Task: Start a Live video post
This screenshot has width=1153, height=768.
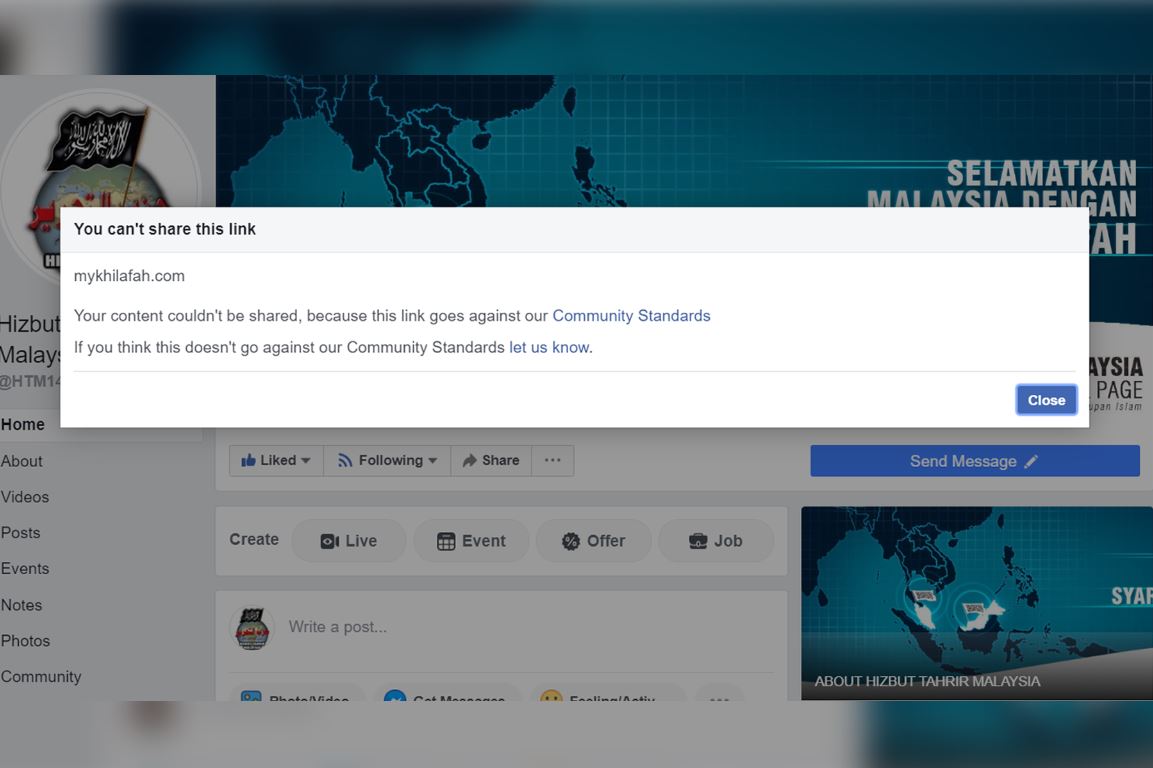Action: (x=348, y=541)
